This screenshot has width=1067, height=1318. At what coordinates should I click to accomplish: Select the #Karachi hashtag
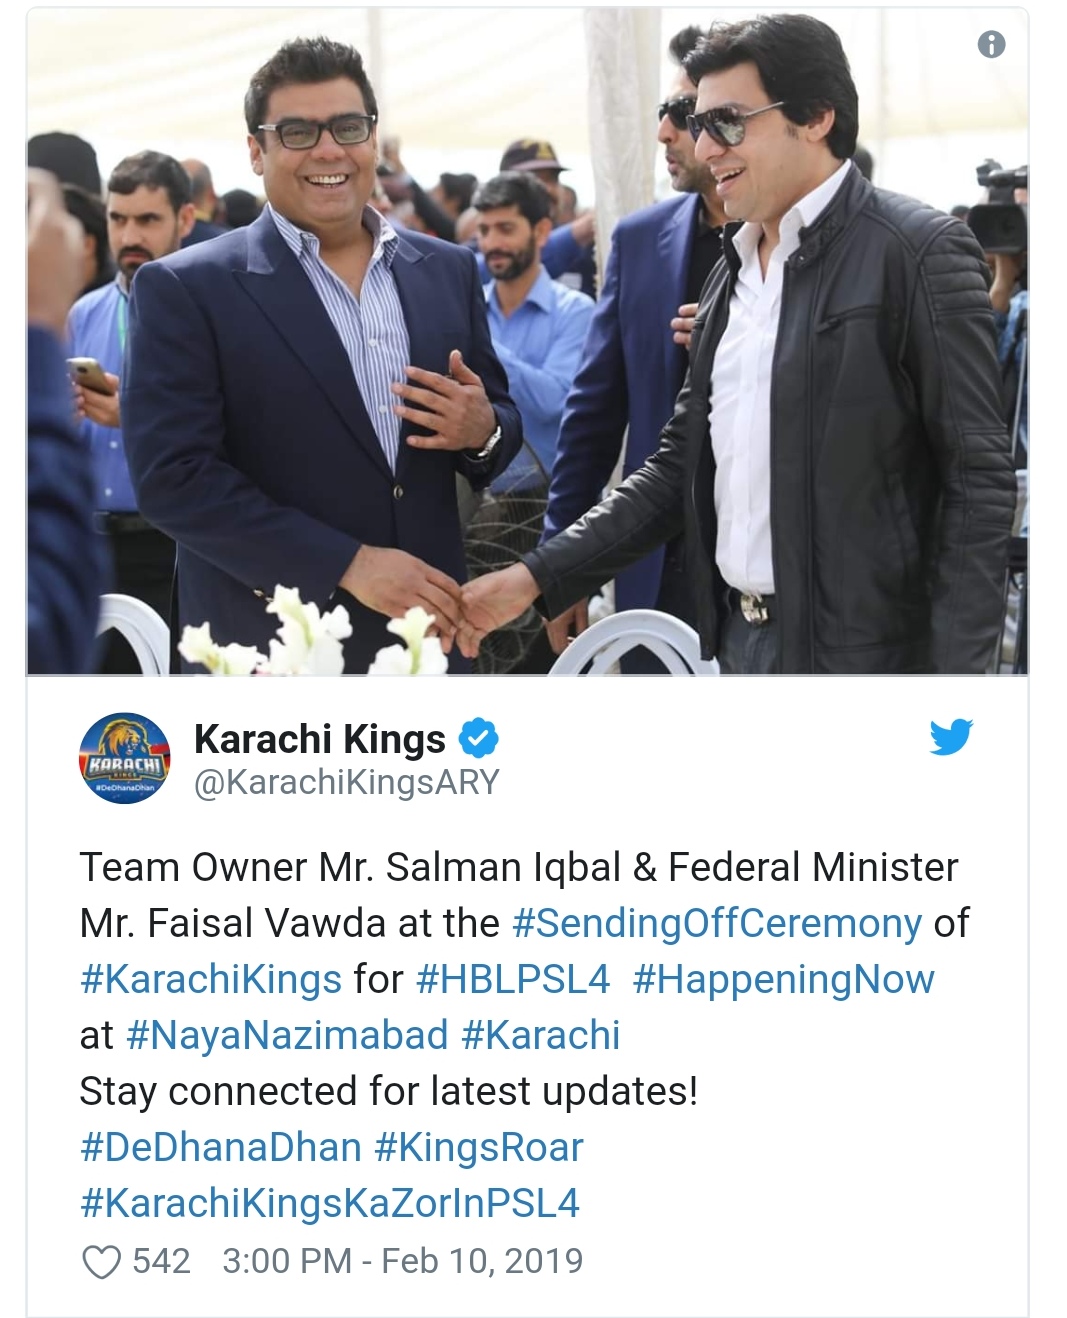(541, 1035)
